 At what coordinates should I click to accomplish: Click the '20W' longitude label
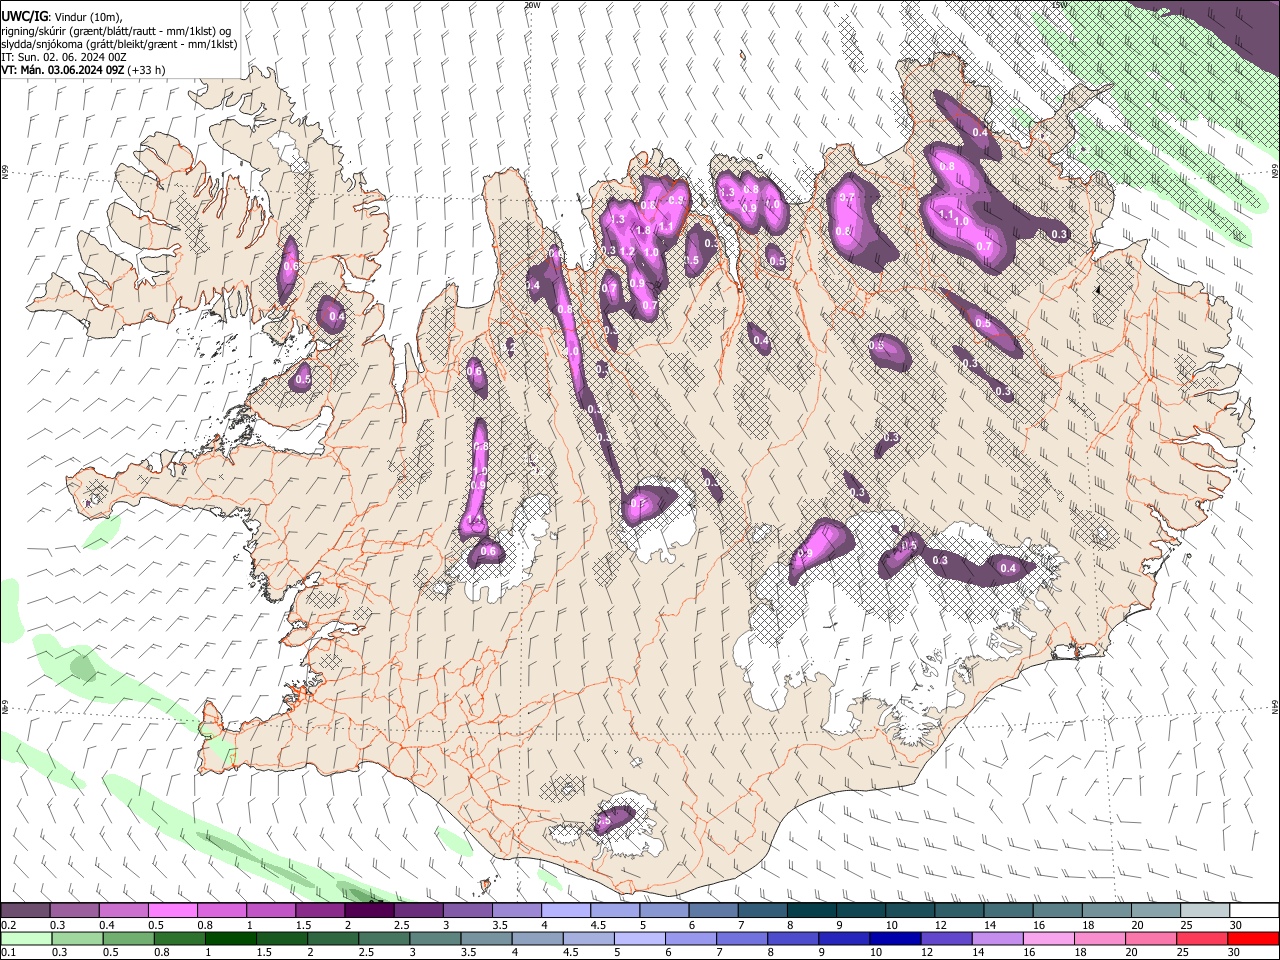(531, 5)
